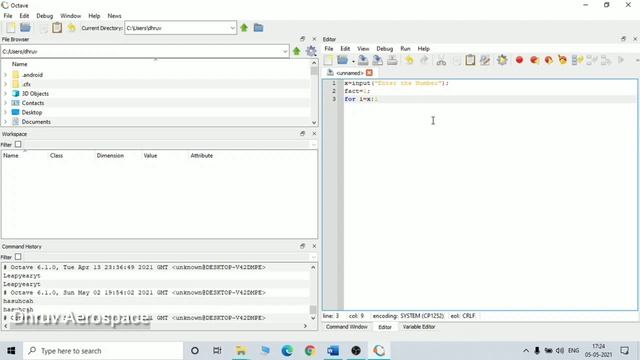The width and height of the screenshot is (640, 360).
Task: Sort File Browser by Name column
Action: pos(20,64)
